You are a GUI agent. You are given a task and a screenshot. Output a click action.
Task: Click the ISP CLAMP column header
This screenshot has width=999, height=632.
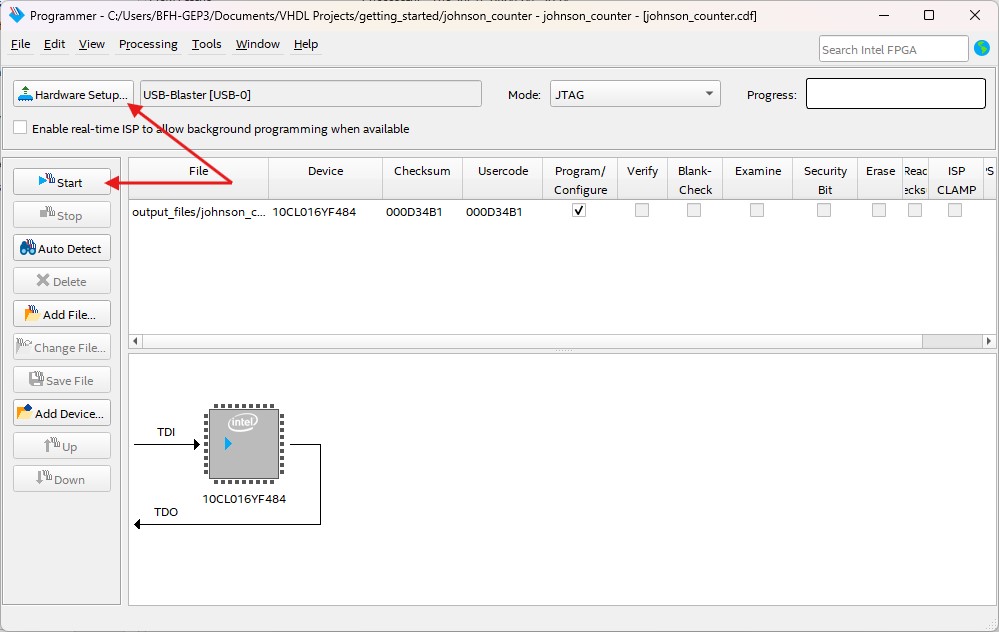click(x=956, y=179)
